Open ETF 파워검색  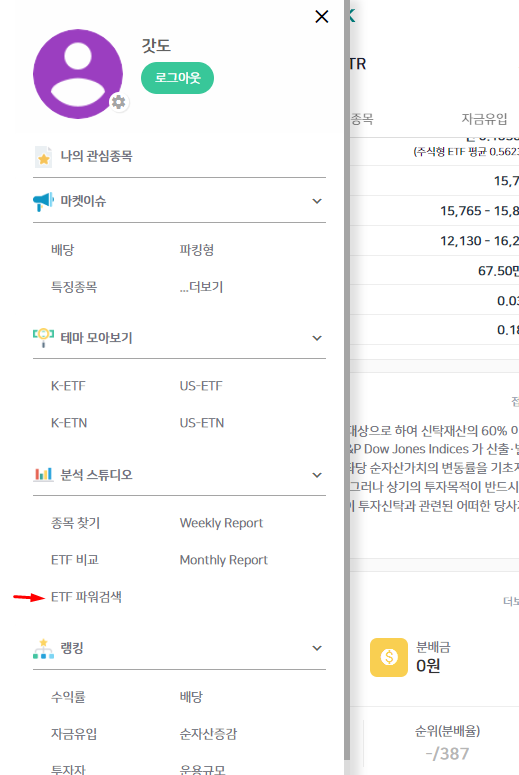[x=86, y=597]
